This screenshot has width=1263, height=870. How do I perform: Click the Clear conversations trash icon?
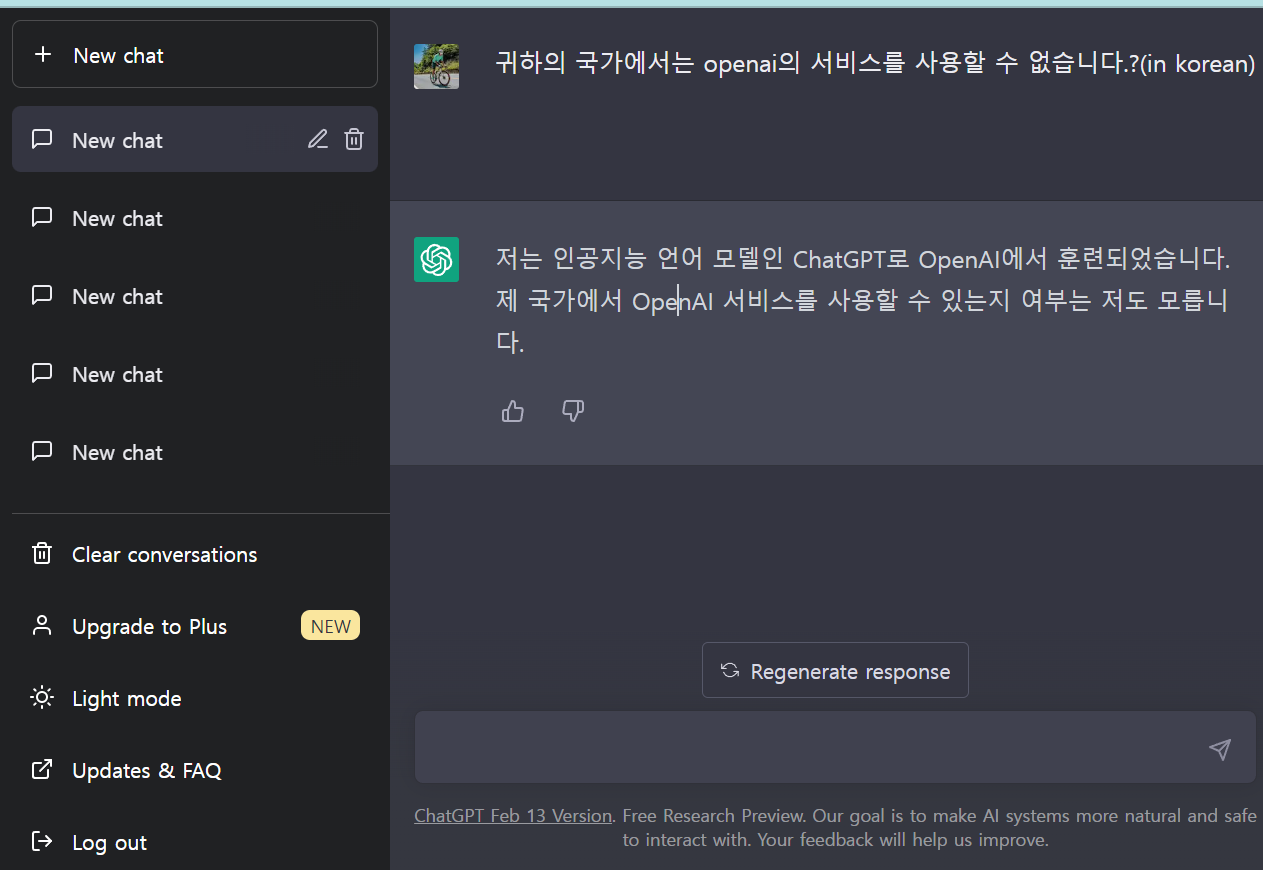pos(42,554)
